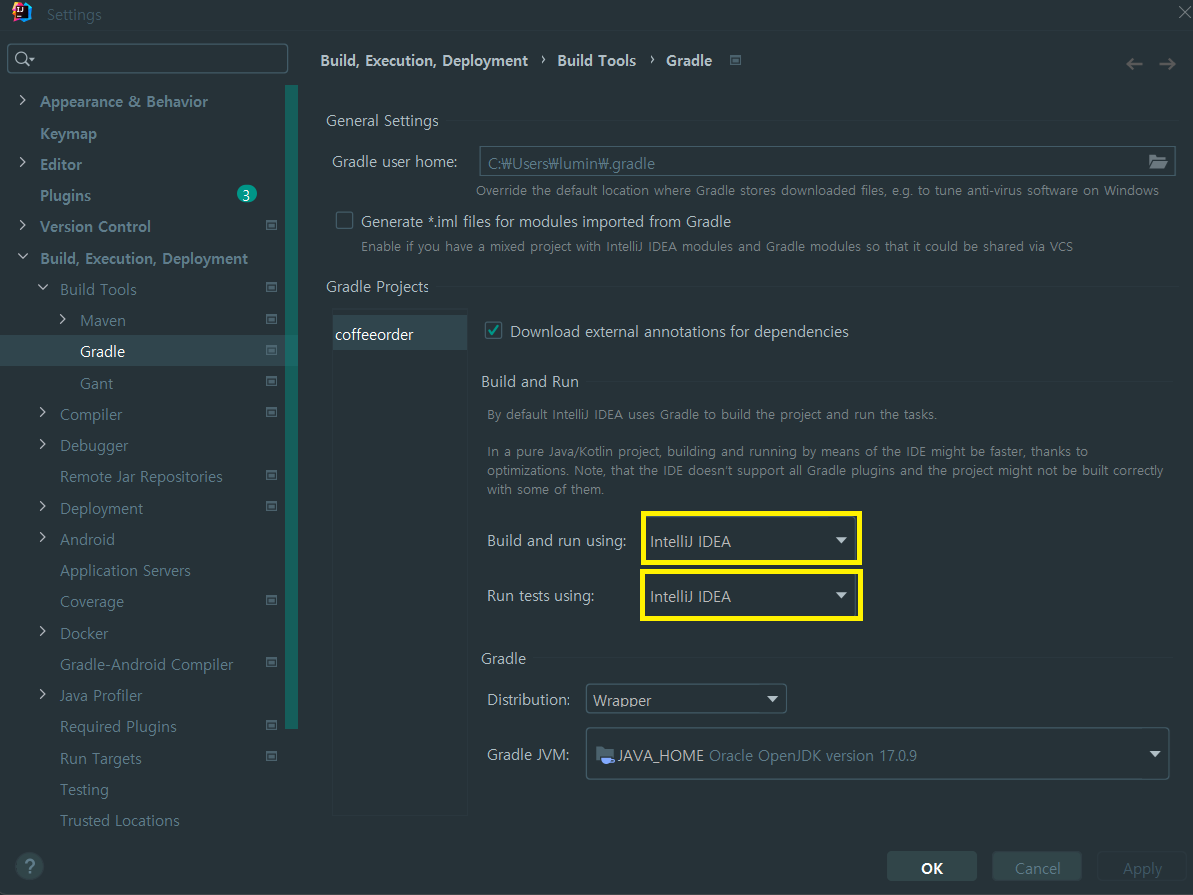Click project-settings icon next to Build Tools

point(271,288)
